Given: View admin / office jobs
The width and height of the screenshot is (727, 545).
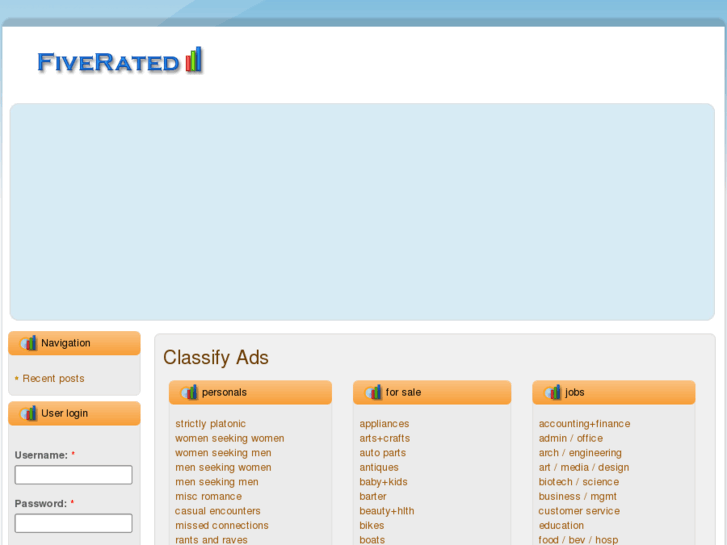Looking at the screenshot, I should [570, 438].
